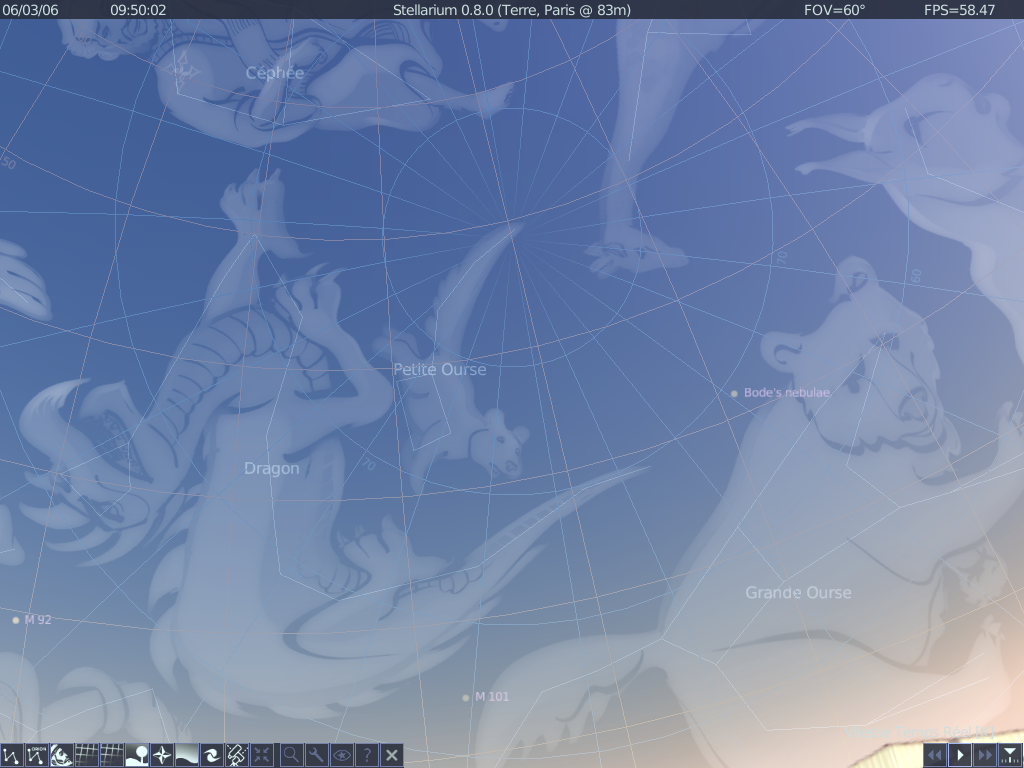Toggle night mode eye icon
The width and height of the screenshot is (1024, 768).
341,756
